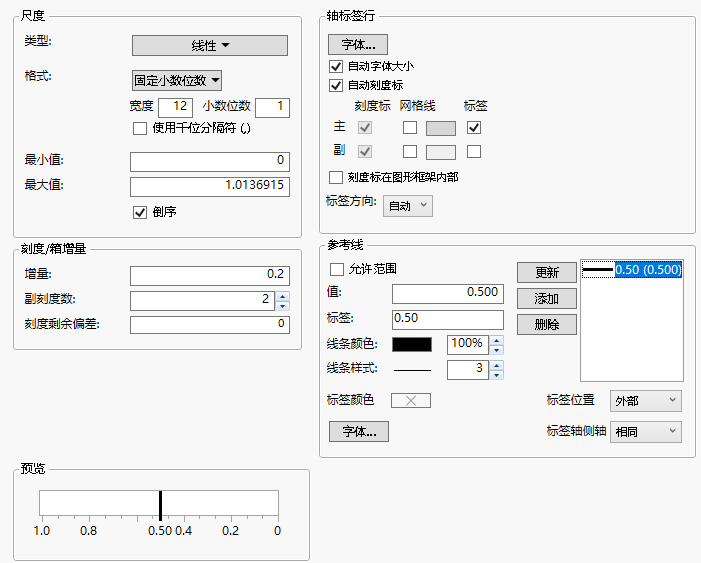Open the 标签方向 自动 dropdown
701x563 pixels.
click(x=408, y=206)
